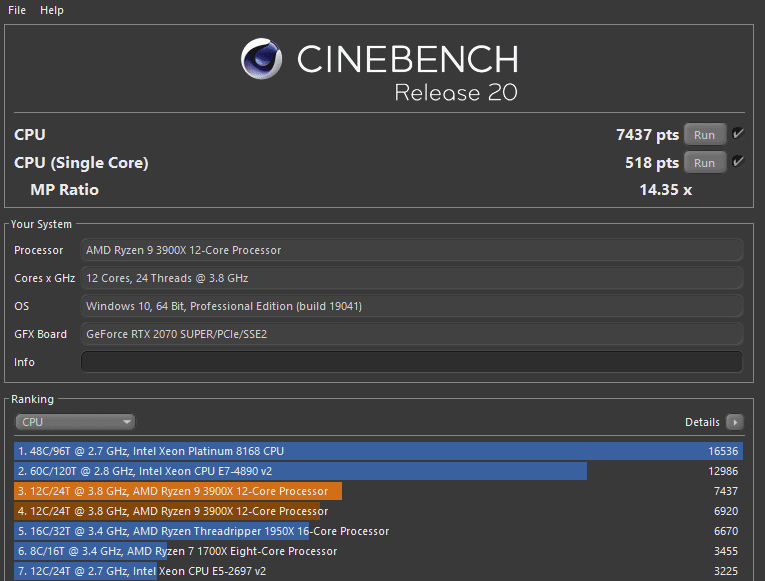
Task: Click the 3225 Xeon E5 score value
Action: coord(726,571)
